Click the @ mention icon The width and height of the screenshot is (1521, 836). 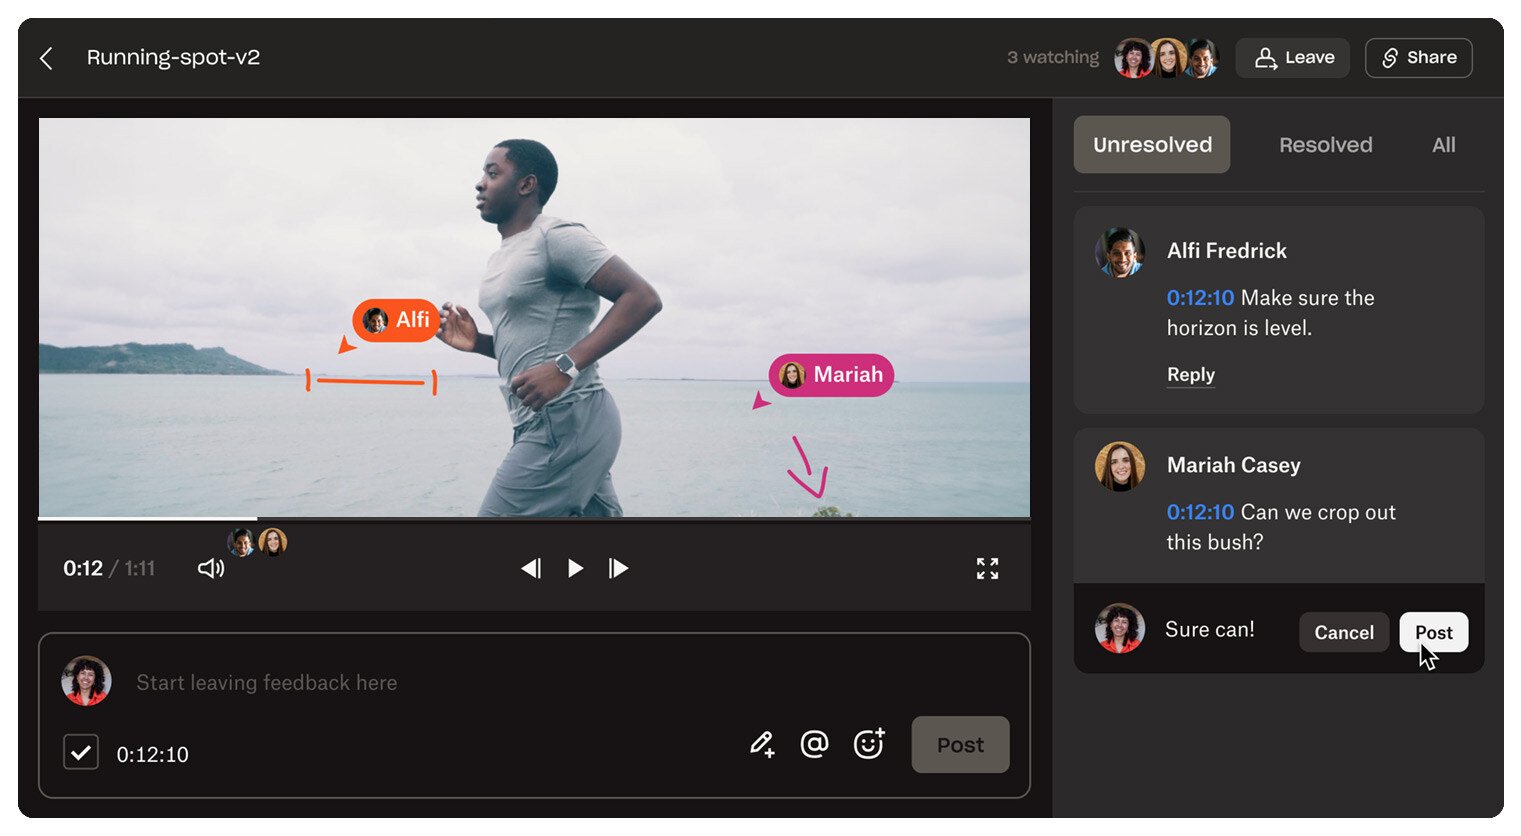[x=814, y=744]
